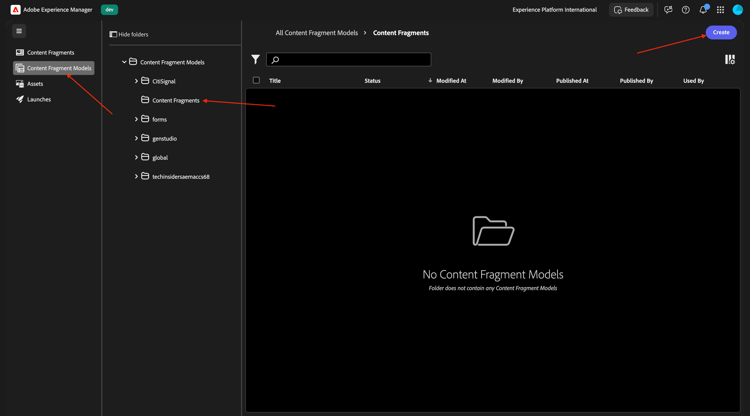Open notifications bell icon
Viewport: 750px width, 416px height.
coord(703,10)
